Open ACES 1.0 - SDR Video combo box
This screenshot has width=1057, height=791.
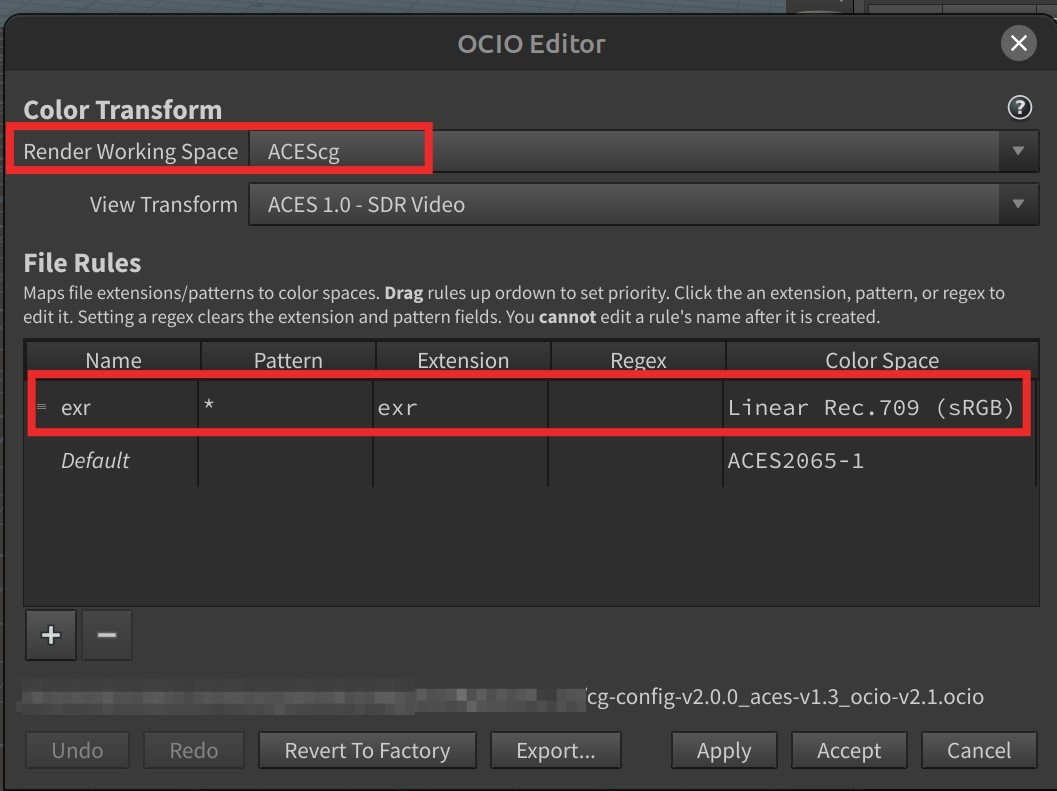644,204
